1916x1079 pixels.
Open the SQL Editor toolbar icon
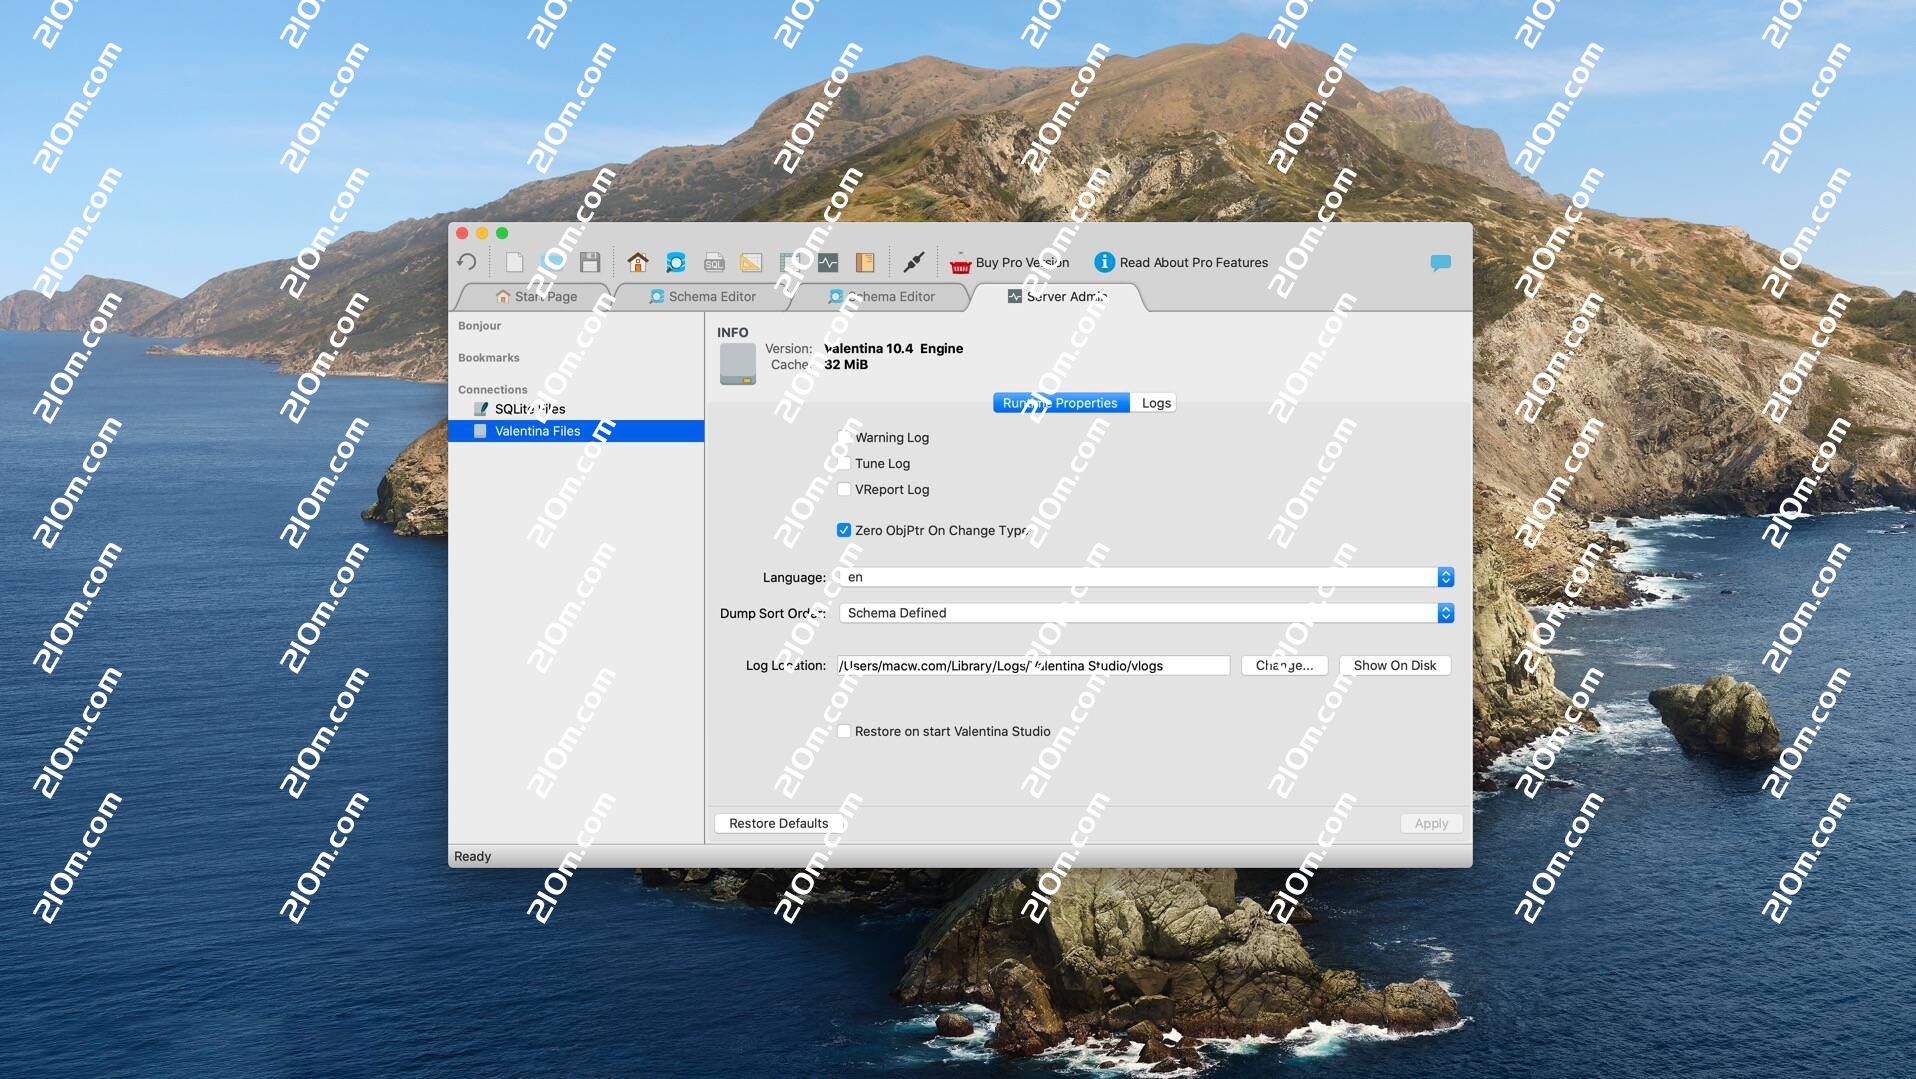(x=714, y=262)
